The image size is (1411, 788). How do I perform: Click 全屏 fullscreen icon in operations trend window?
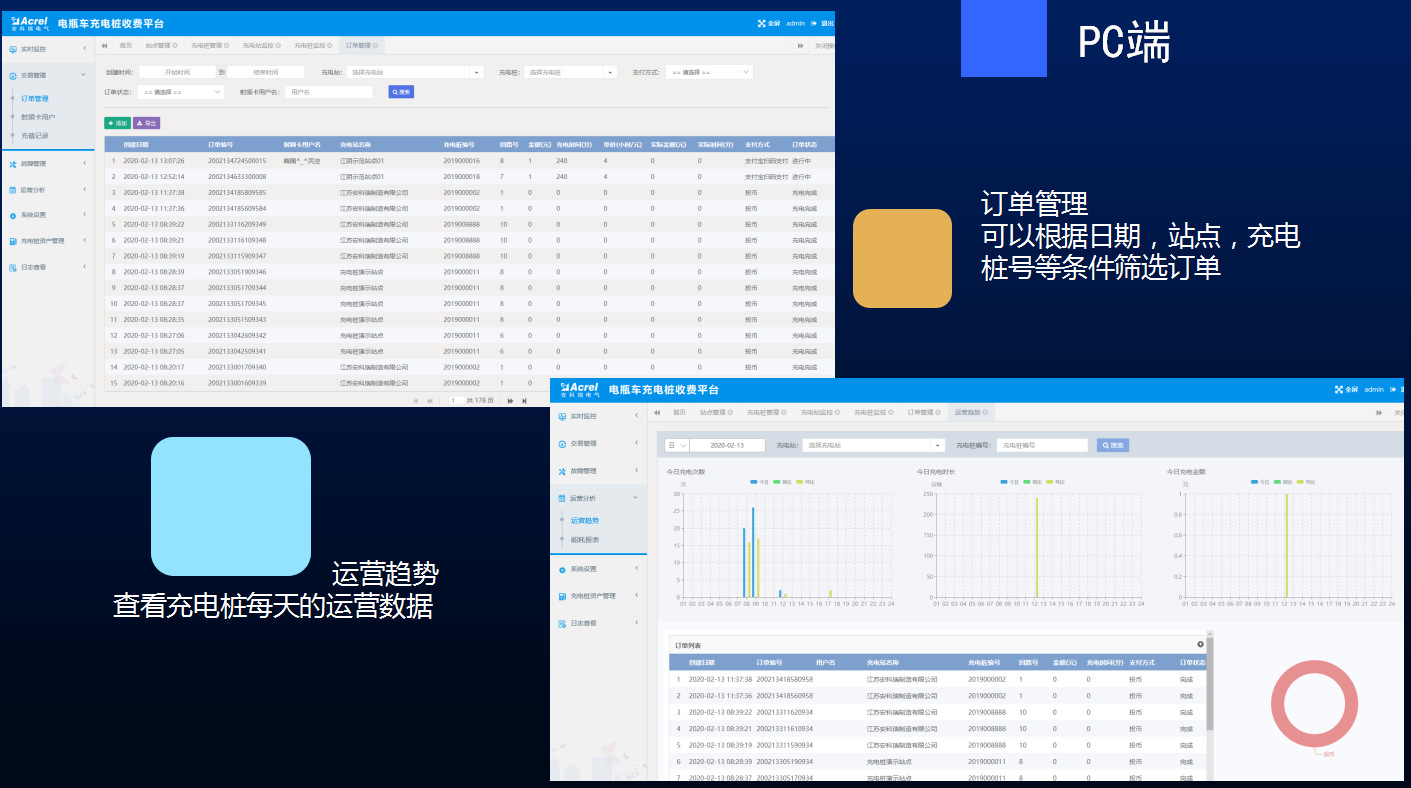(x=1338, y=389)
